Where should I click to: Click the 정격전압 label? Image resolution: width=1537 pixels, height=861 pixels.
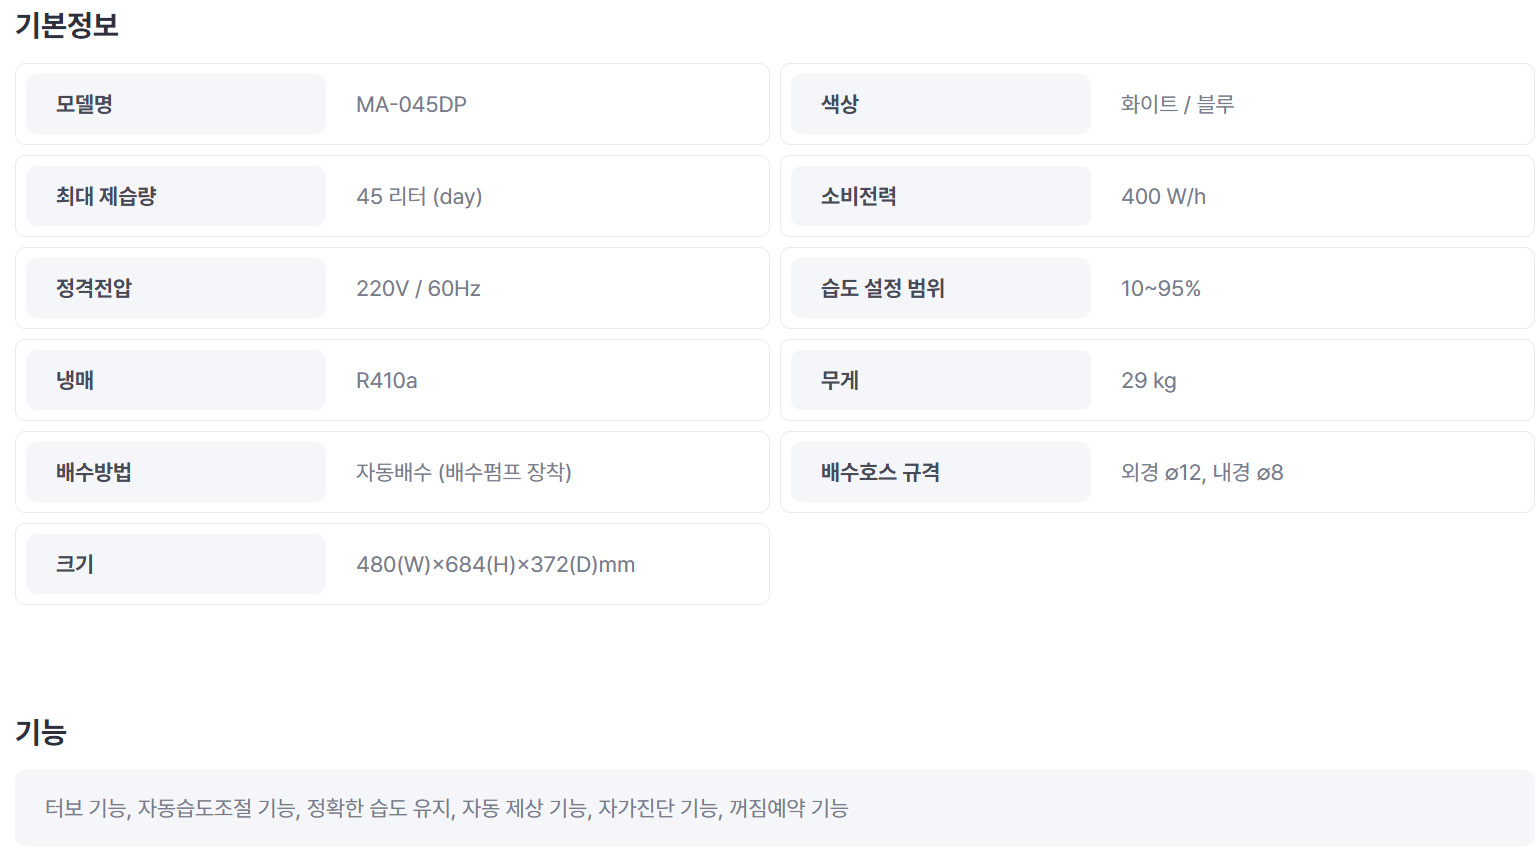(94, 288)
